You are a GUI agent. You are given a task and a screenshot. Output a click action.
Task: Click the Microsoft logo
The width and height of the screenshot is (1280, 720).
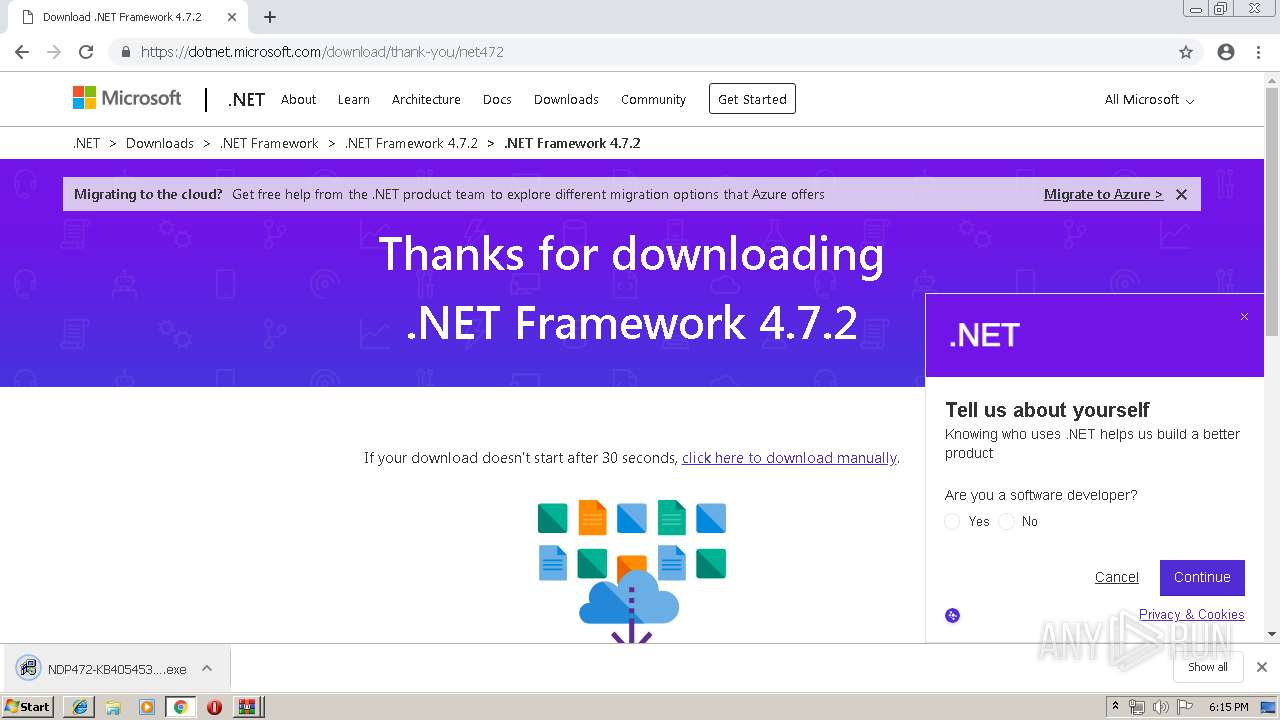coord(127,98)
